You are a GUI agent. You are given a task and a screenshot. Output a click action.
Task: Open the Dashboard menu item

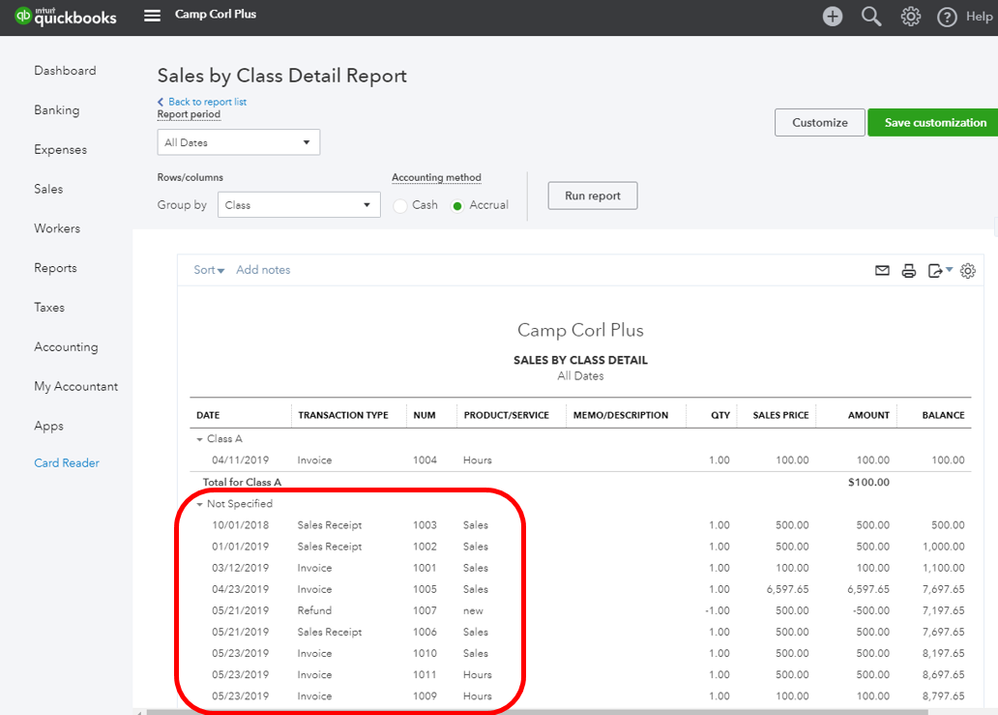click(x=66, y=71)
